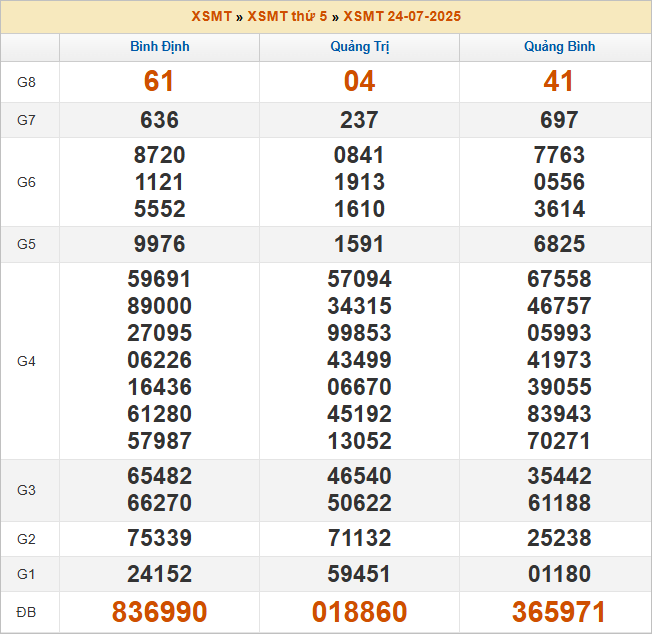This screenshot has height=634, width=652.
Task: Click special prize 018860
Action: pyautogui.click(x=359, y=612)
